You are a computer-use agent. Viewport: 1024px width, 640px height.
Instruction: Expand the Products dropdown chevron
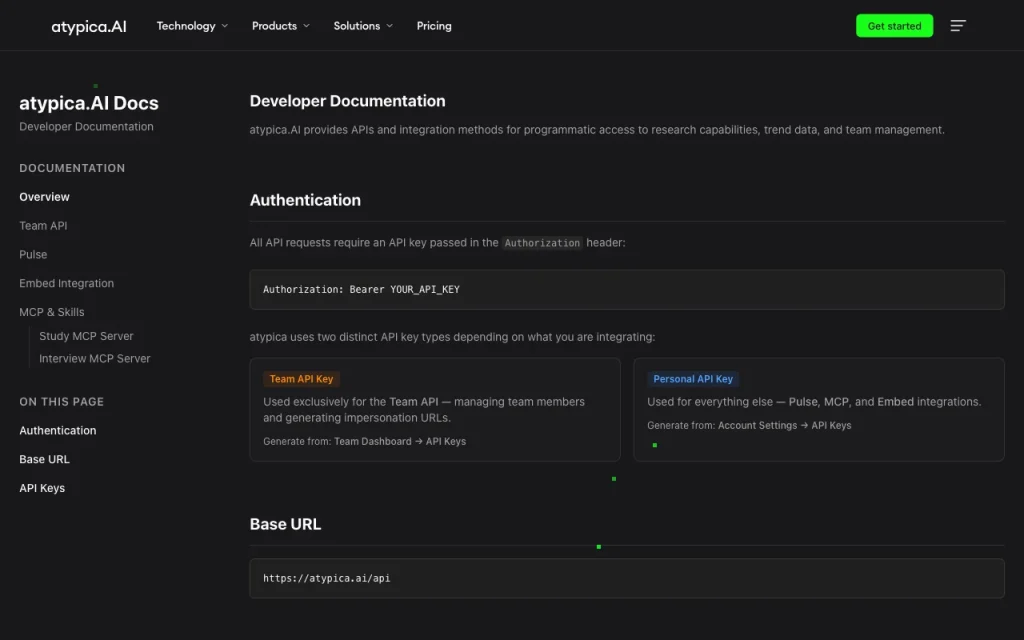pyautogui.click(x=306, y=26)
